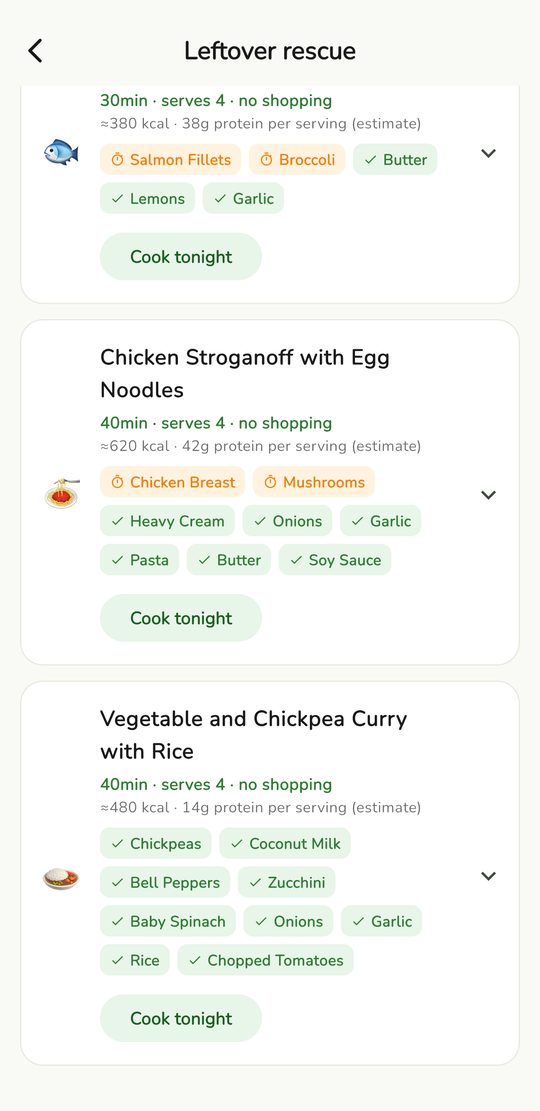The height and width of the screenshot is (1111, 540).
Task: Tap the timer icon on Salmon Fillets chip
Action: pyautogui.click(x=117, y=160)
